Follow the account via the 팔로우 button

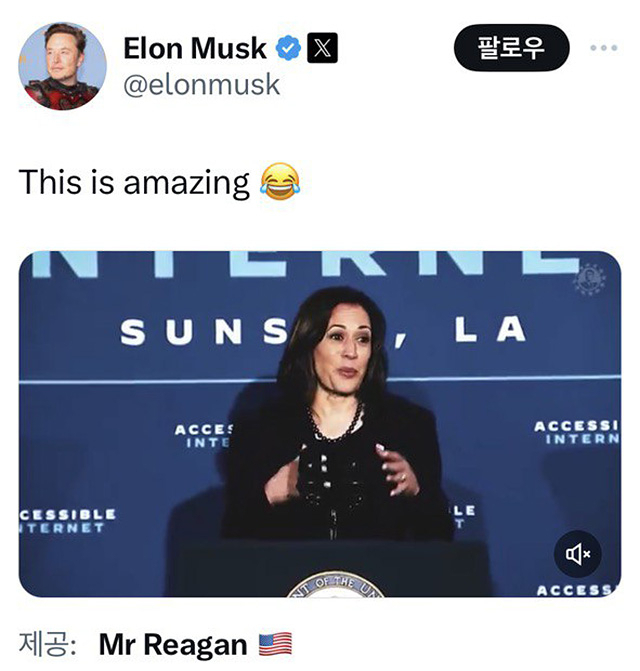coord(512,48)
